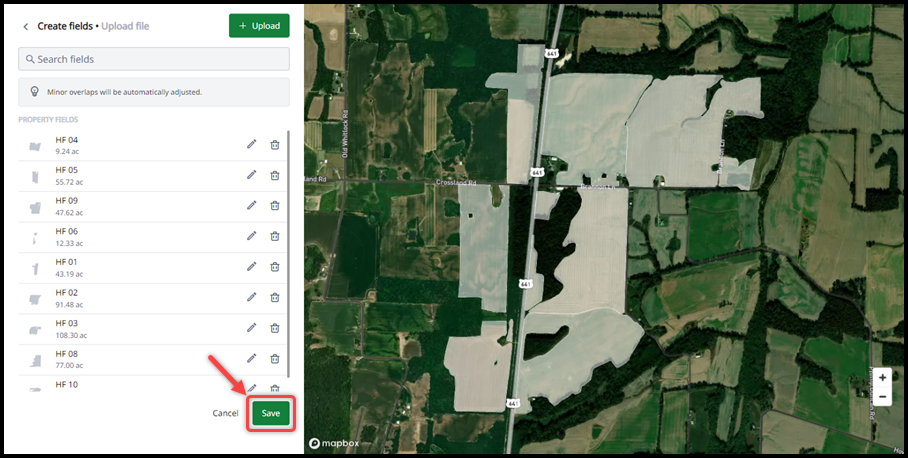Delete field HF 03 using trash icon
This screenshot has height=458, width=908.
point(275,328)
